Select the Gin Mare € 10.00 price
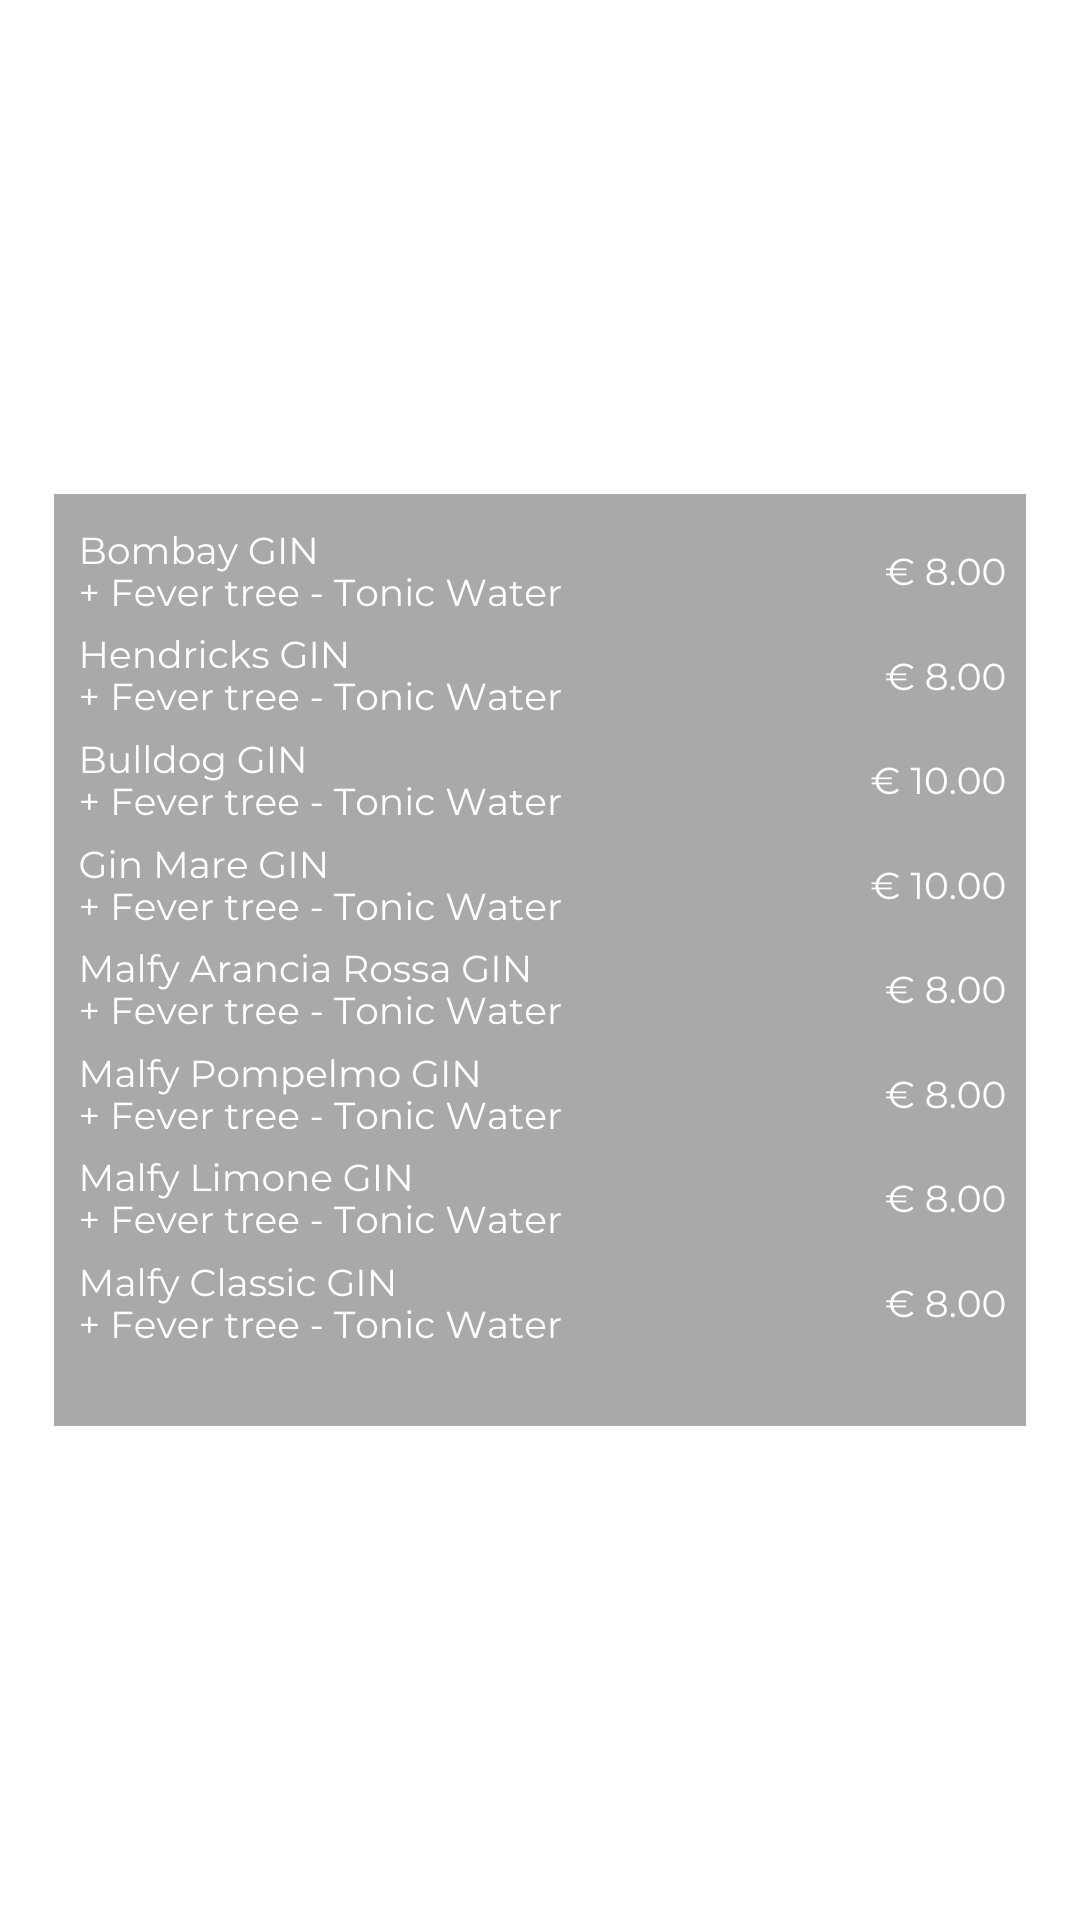This screenshot has width=1080, height=1920. [938, 886]
